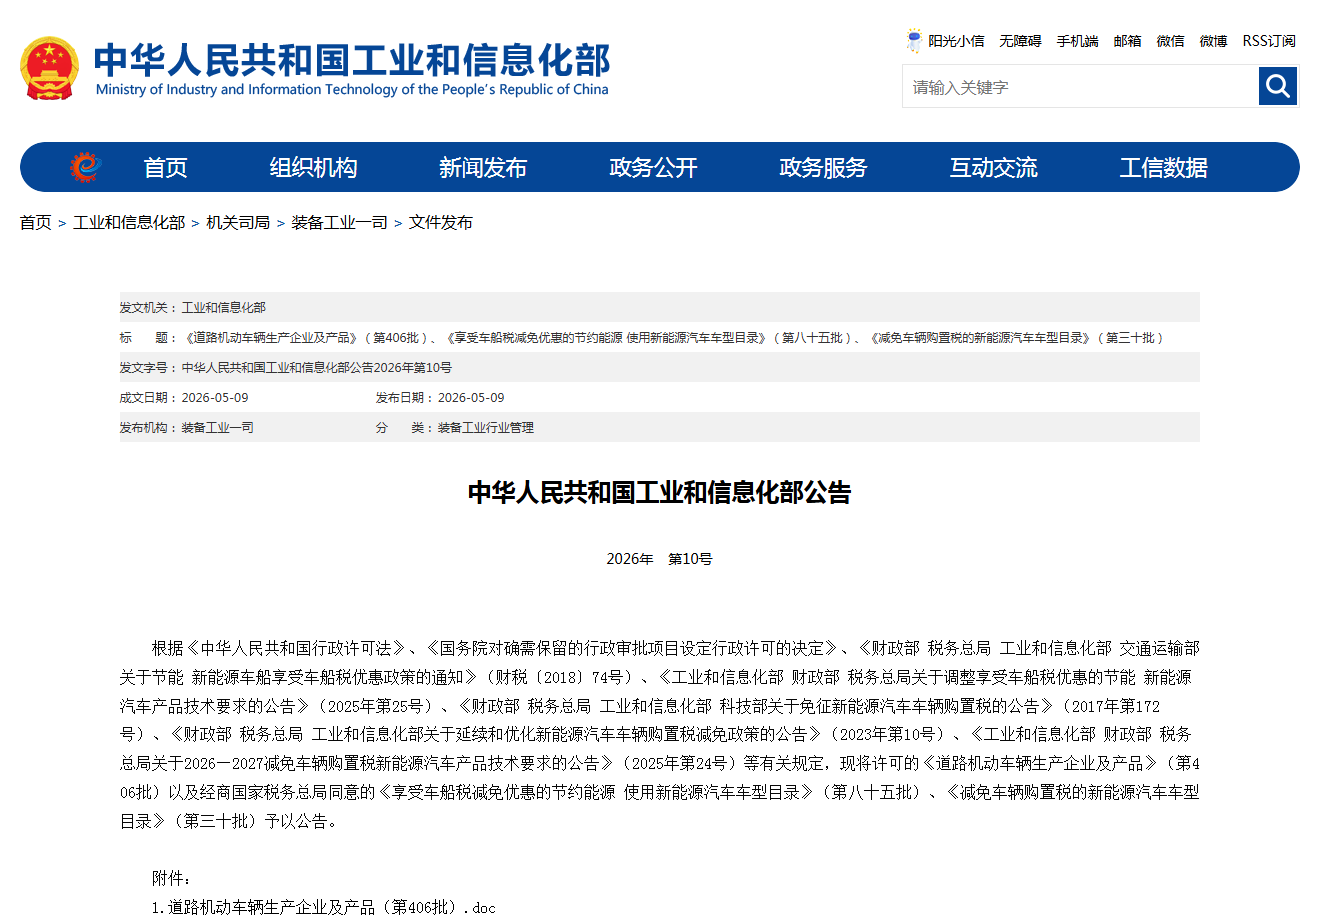Click the 发布机构 value 装备工业一司
1320x921 pixels.
(x=217, y=428)
